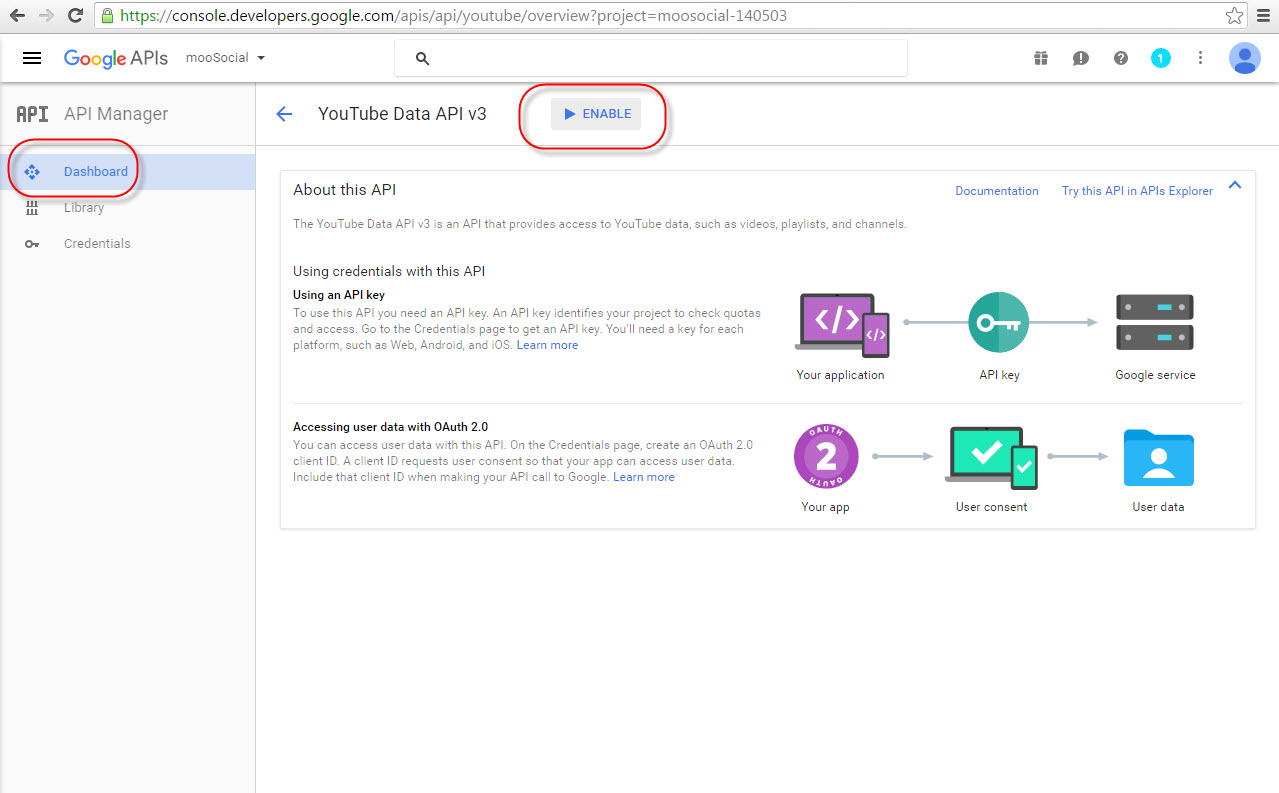The image size is (1279, 793).
Task: Click the search magnifier in the top bar
Action: point(421,58)
